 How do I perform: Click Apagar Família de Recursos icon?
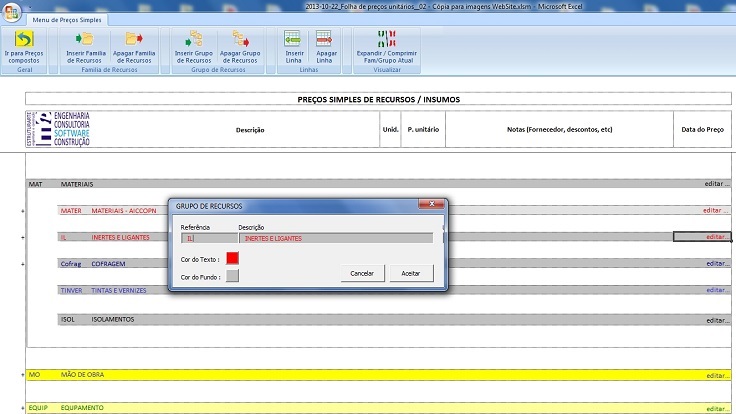[133, 39]
